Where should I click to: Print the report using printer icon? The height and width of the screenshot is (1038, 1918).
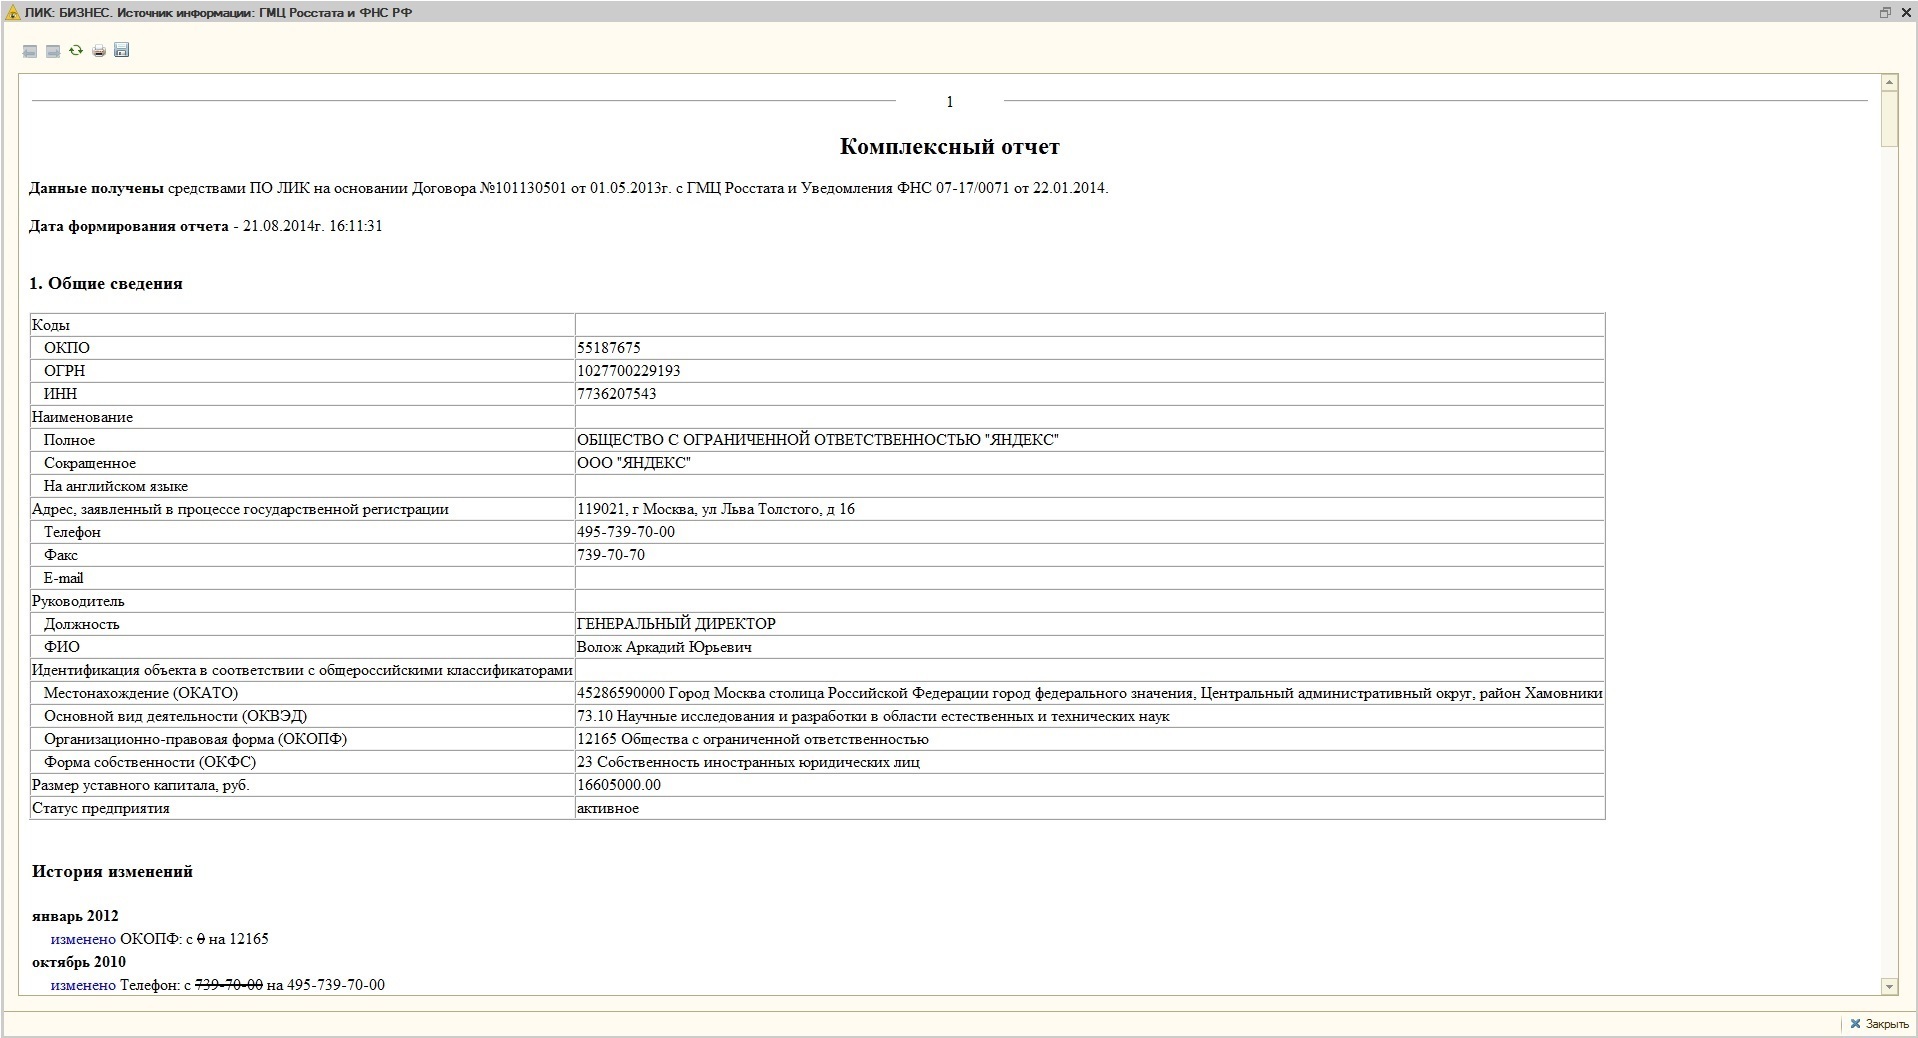pos(99,51)
